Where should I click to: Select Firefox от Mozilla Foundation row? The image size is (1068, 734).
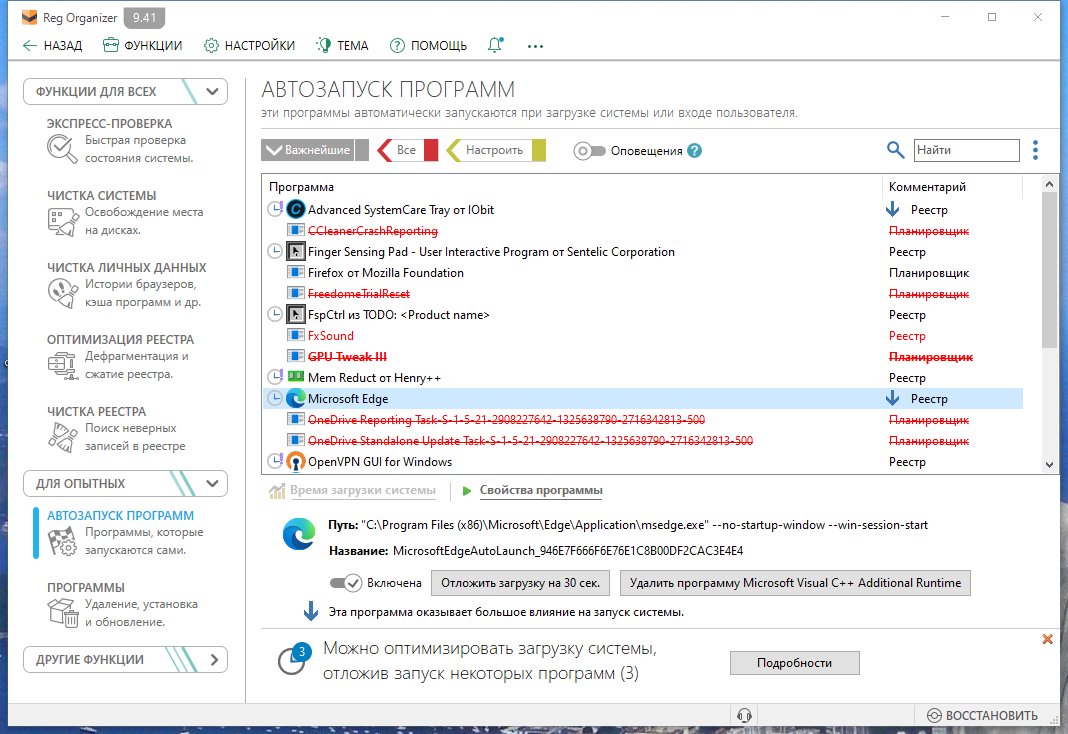pos(643,272)
